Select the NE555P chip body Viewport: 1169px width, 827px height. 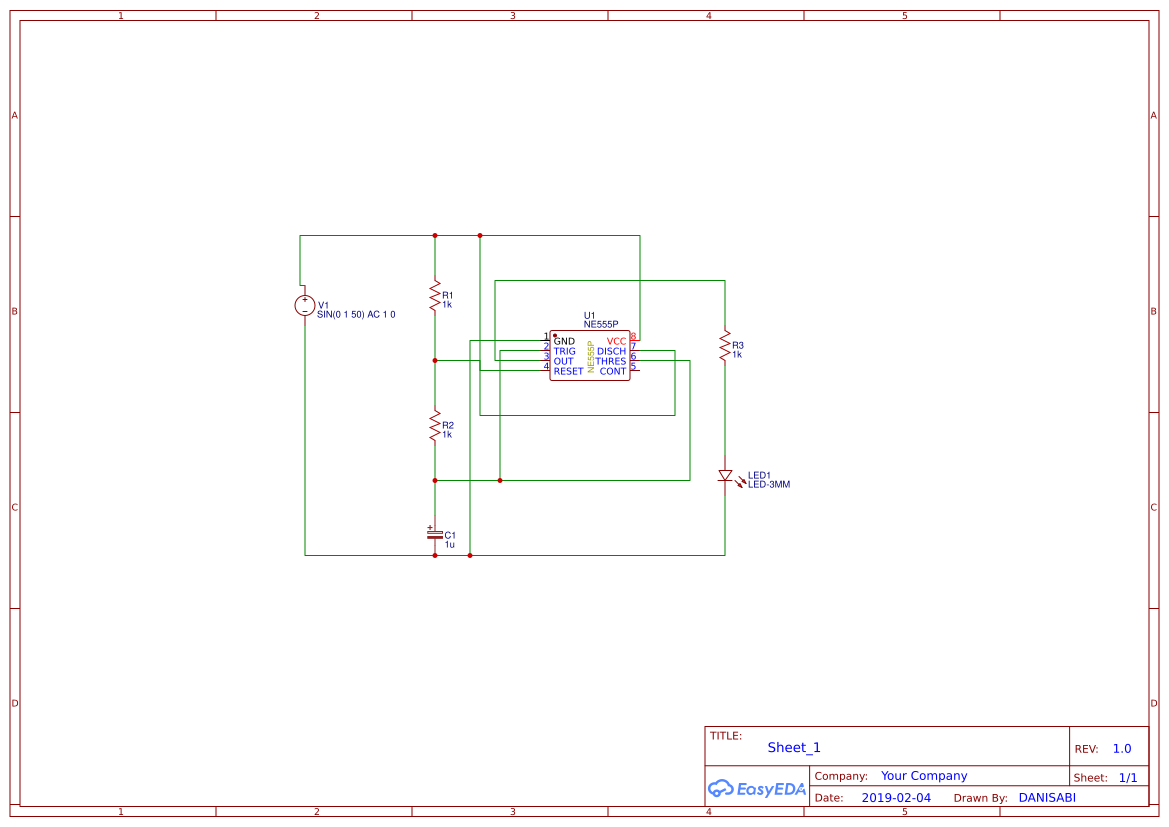tap(590, 356)
